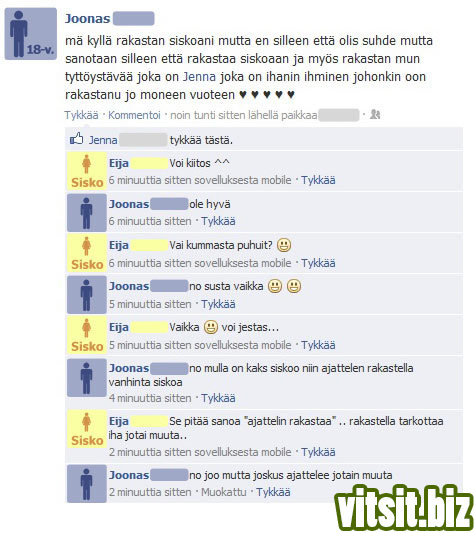Image resolution: width=474 pixels, height=533 pixels.
Task: Open Joonas avatar beside "ole hyvä" comment
Action: pyautogui.click(x=87, y=213)
